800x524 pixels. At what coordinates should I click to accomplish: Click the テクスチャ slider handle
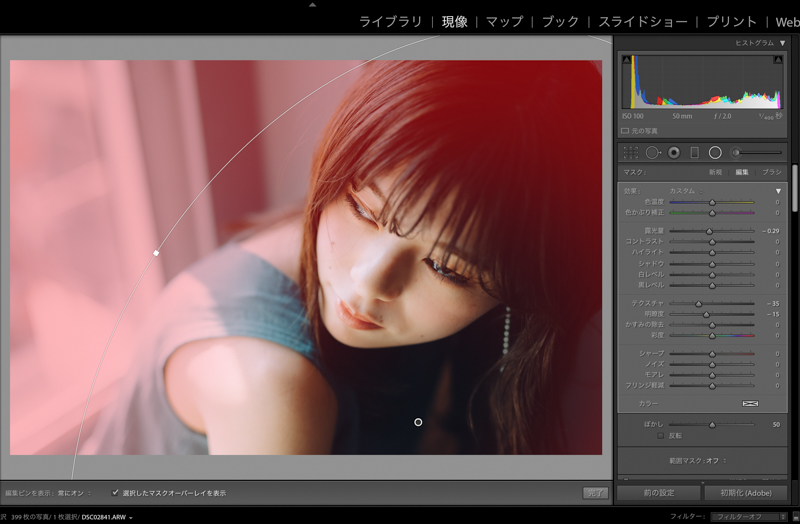pyautogui.click(x=698, y=304)
